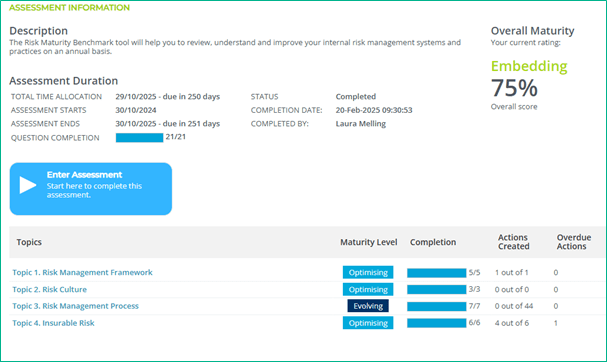Open Topic 3. Risk Management Process
607x362 pixels.
[x=75, y=306]
